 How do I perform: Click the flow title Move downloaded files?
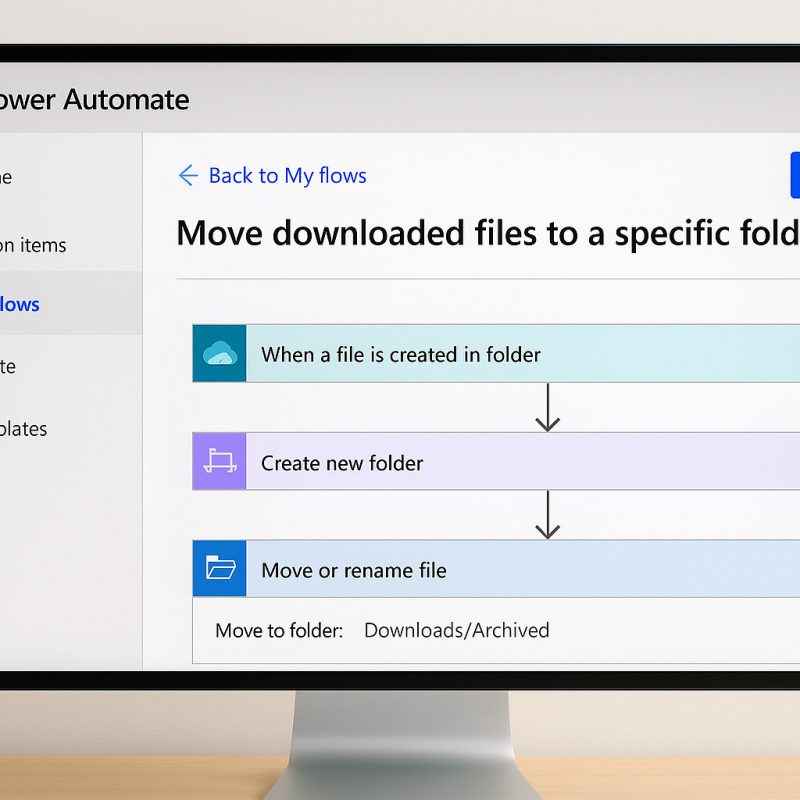(488, 233)
